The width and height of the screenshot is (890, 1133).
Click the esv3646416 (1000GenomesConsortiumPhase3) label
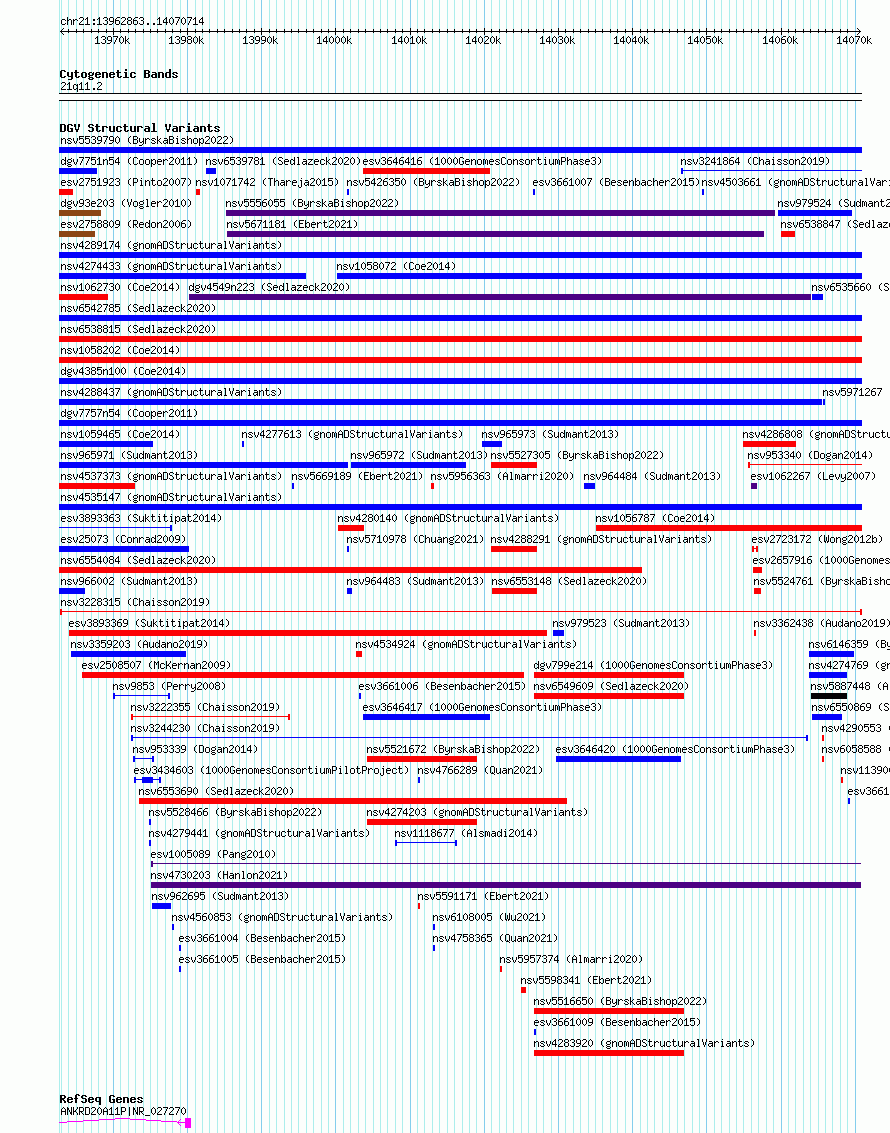point(482,161)
